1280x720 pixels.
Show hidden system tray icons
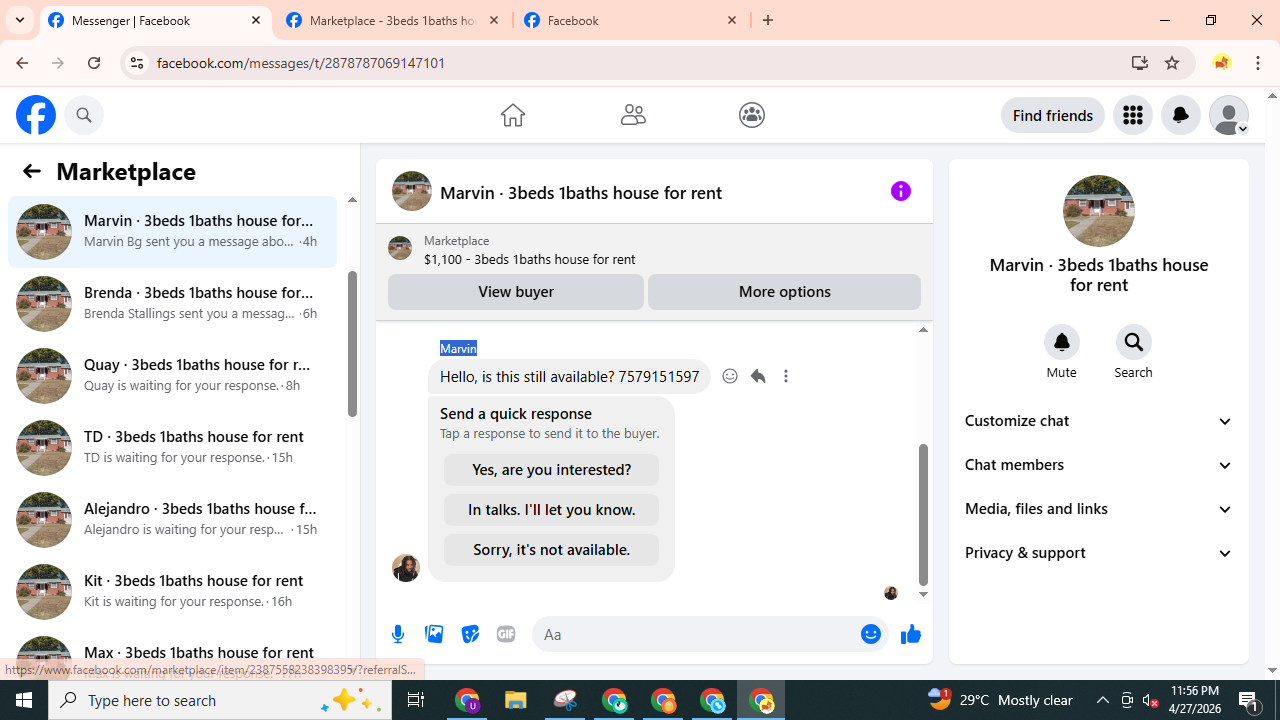[x=1102, y=700]
